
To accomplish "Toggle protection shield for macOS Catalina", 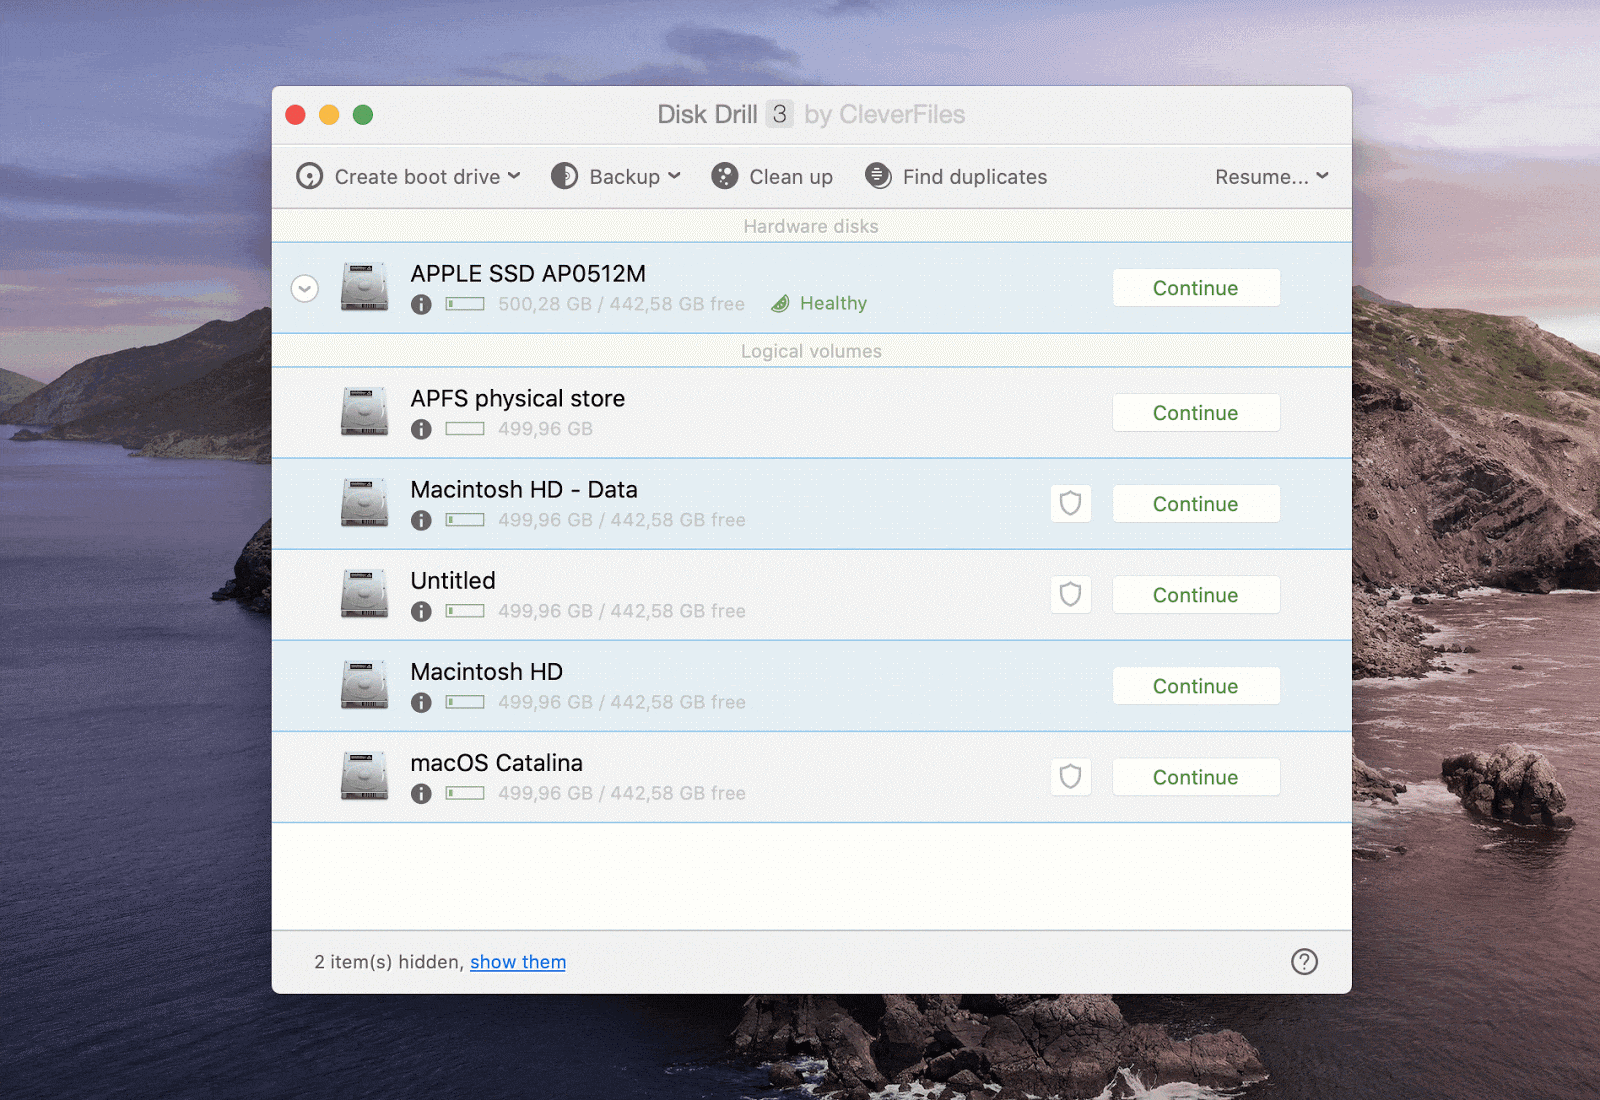I will pyautogui.click(x=1070, y=776).
